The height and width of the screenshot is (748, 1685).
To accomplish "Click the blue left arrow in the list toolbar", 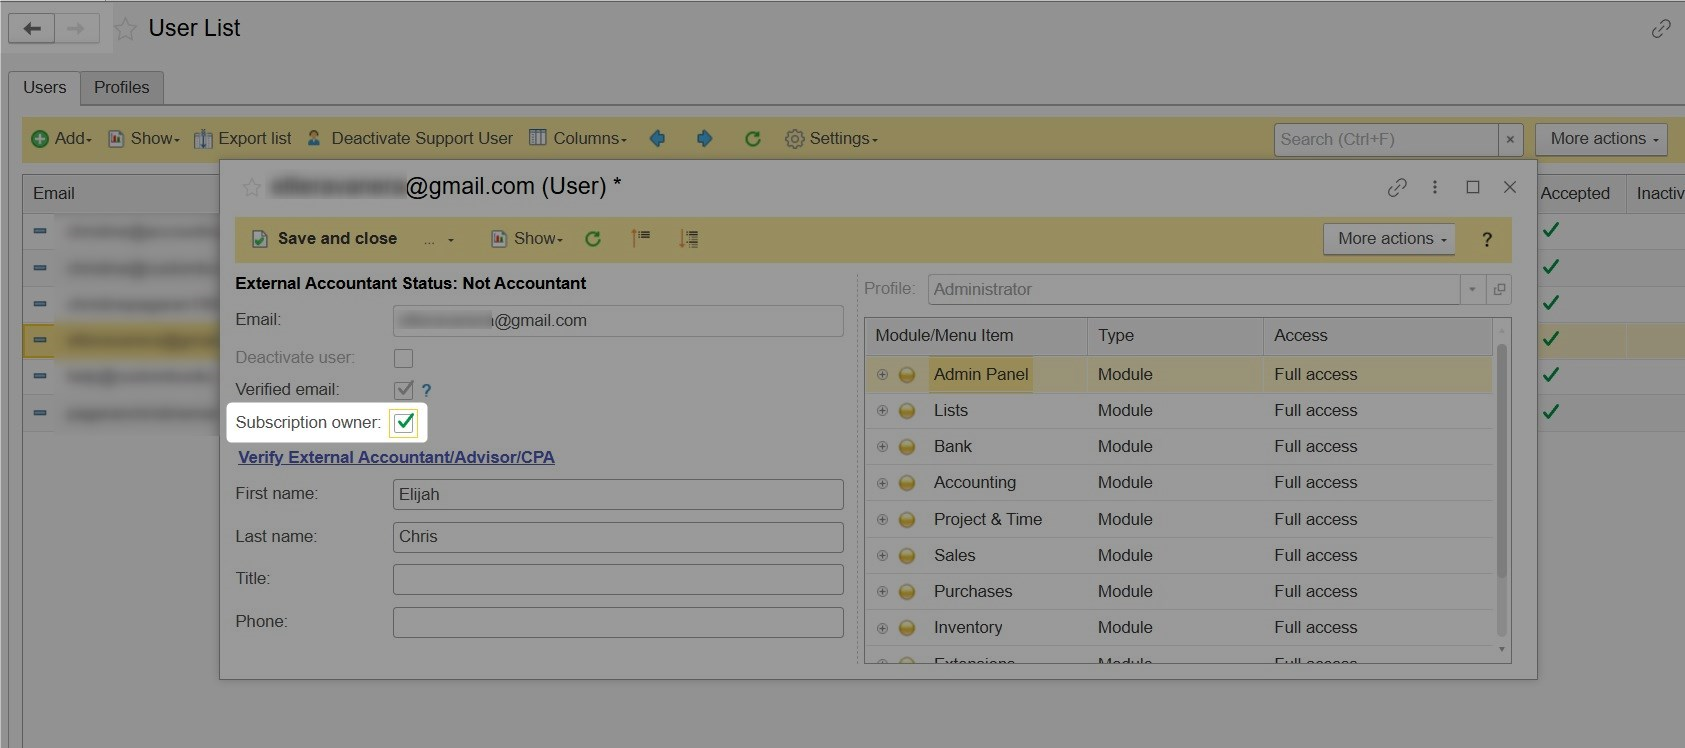I will tap(657, 139).
